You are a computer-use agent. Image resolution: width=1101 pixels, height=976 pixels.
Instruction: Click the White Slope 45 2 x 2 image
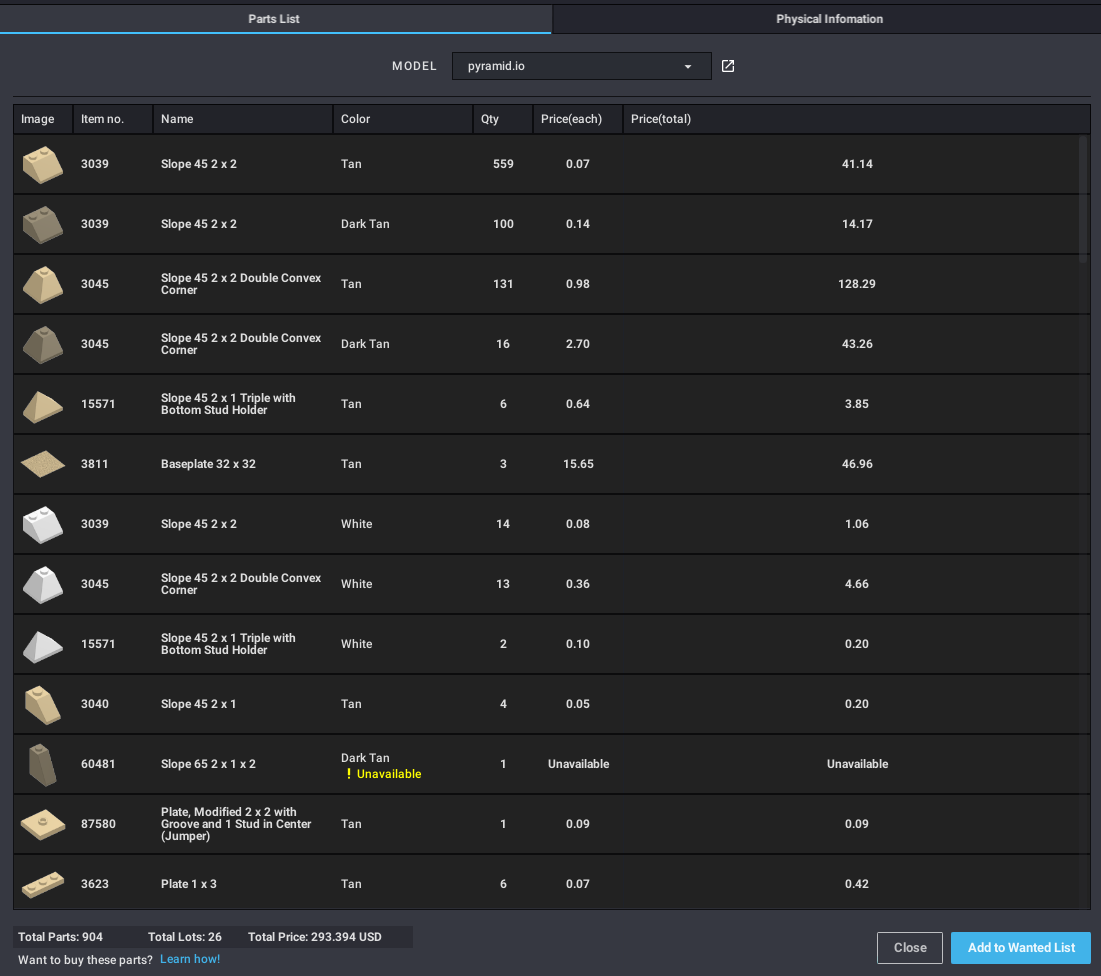coord(42,524)
